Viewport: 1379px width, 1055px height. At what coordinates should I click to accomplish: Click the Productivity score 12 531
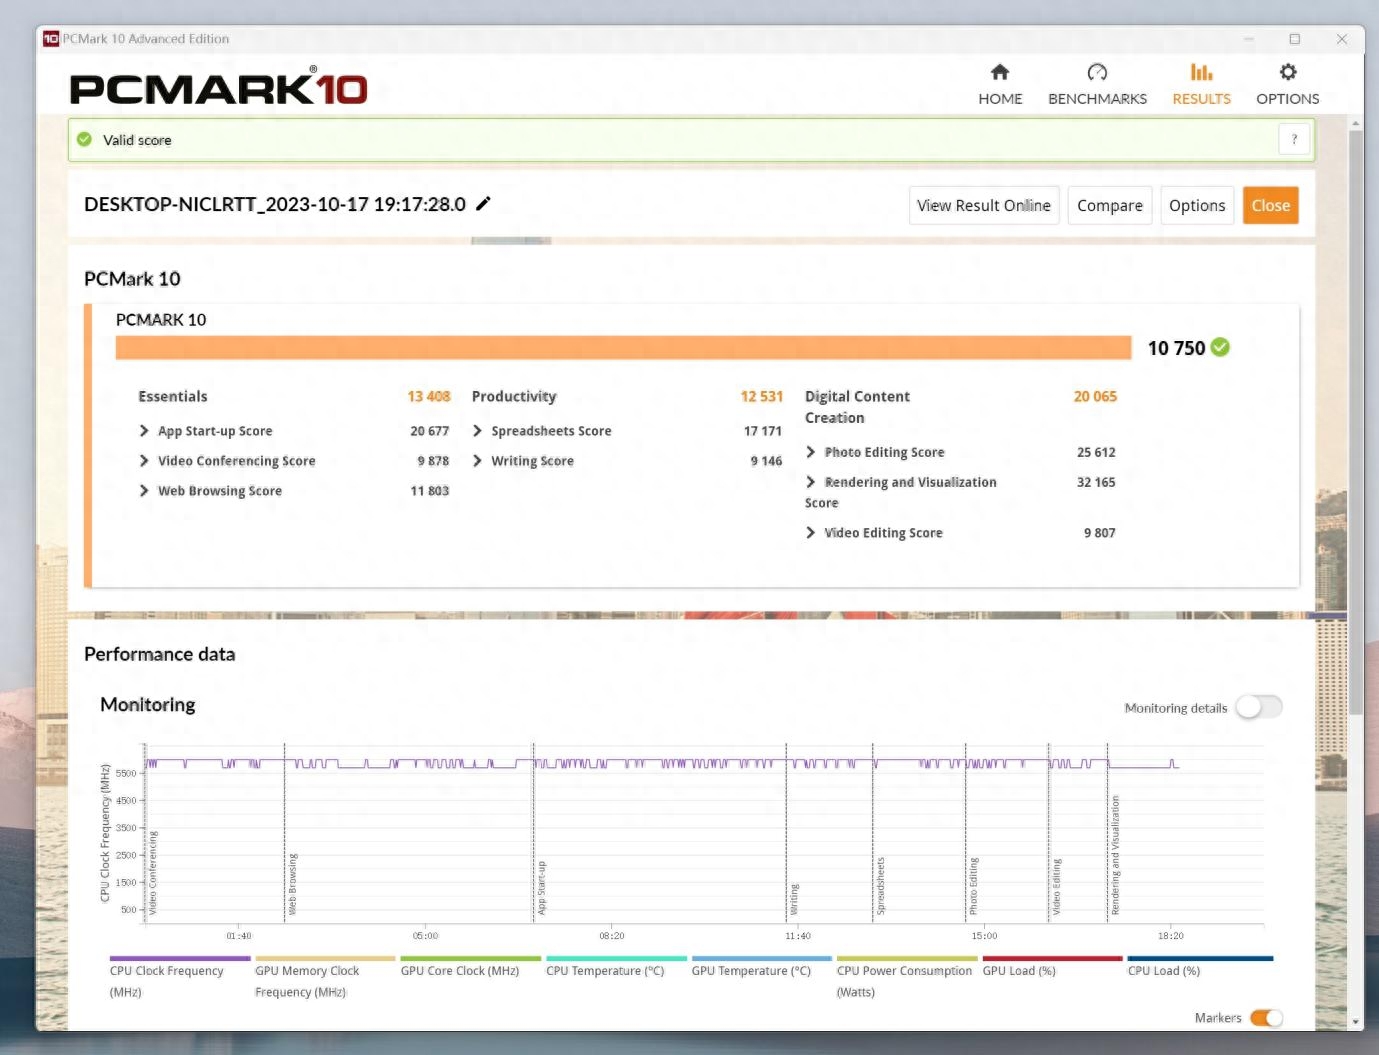tap(761, 396)
